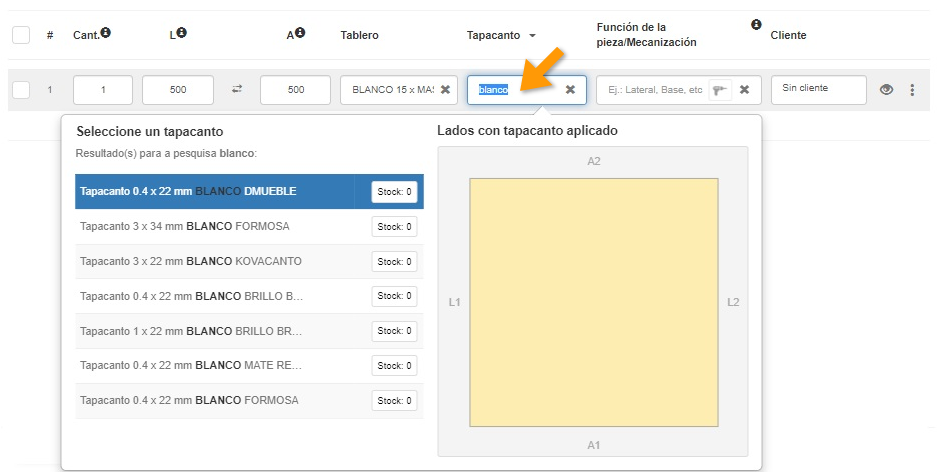Clear the Tablero field with its X
The image size is (946, 472).
point(445,89)
